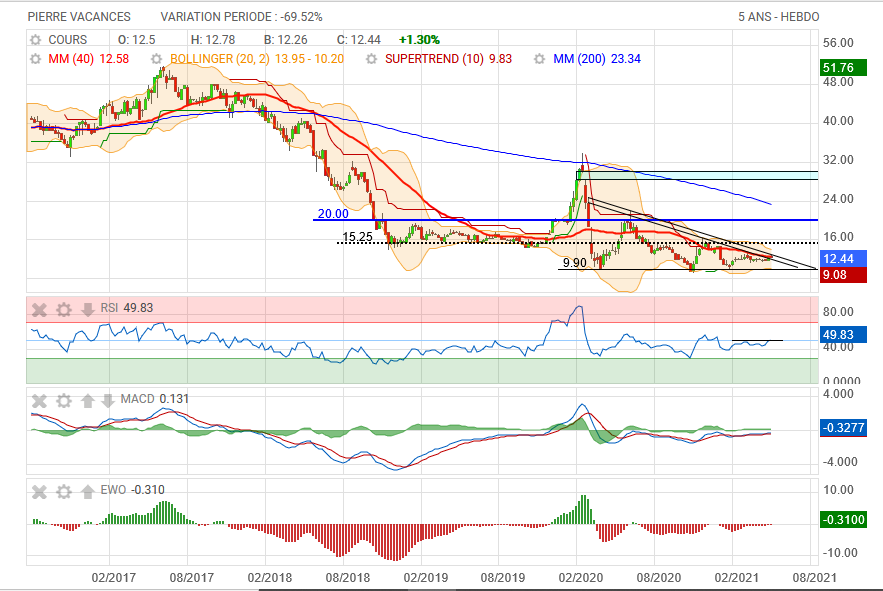This screenshot has width=883, height=591.
Task: Move the RSI panel down
Action: tap(87, 309)
